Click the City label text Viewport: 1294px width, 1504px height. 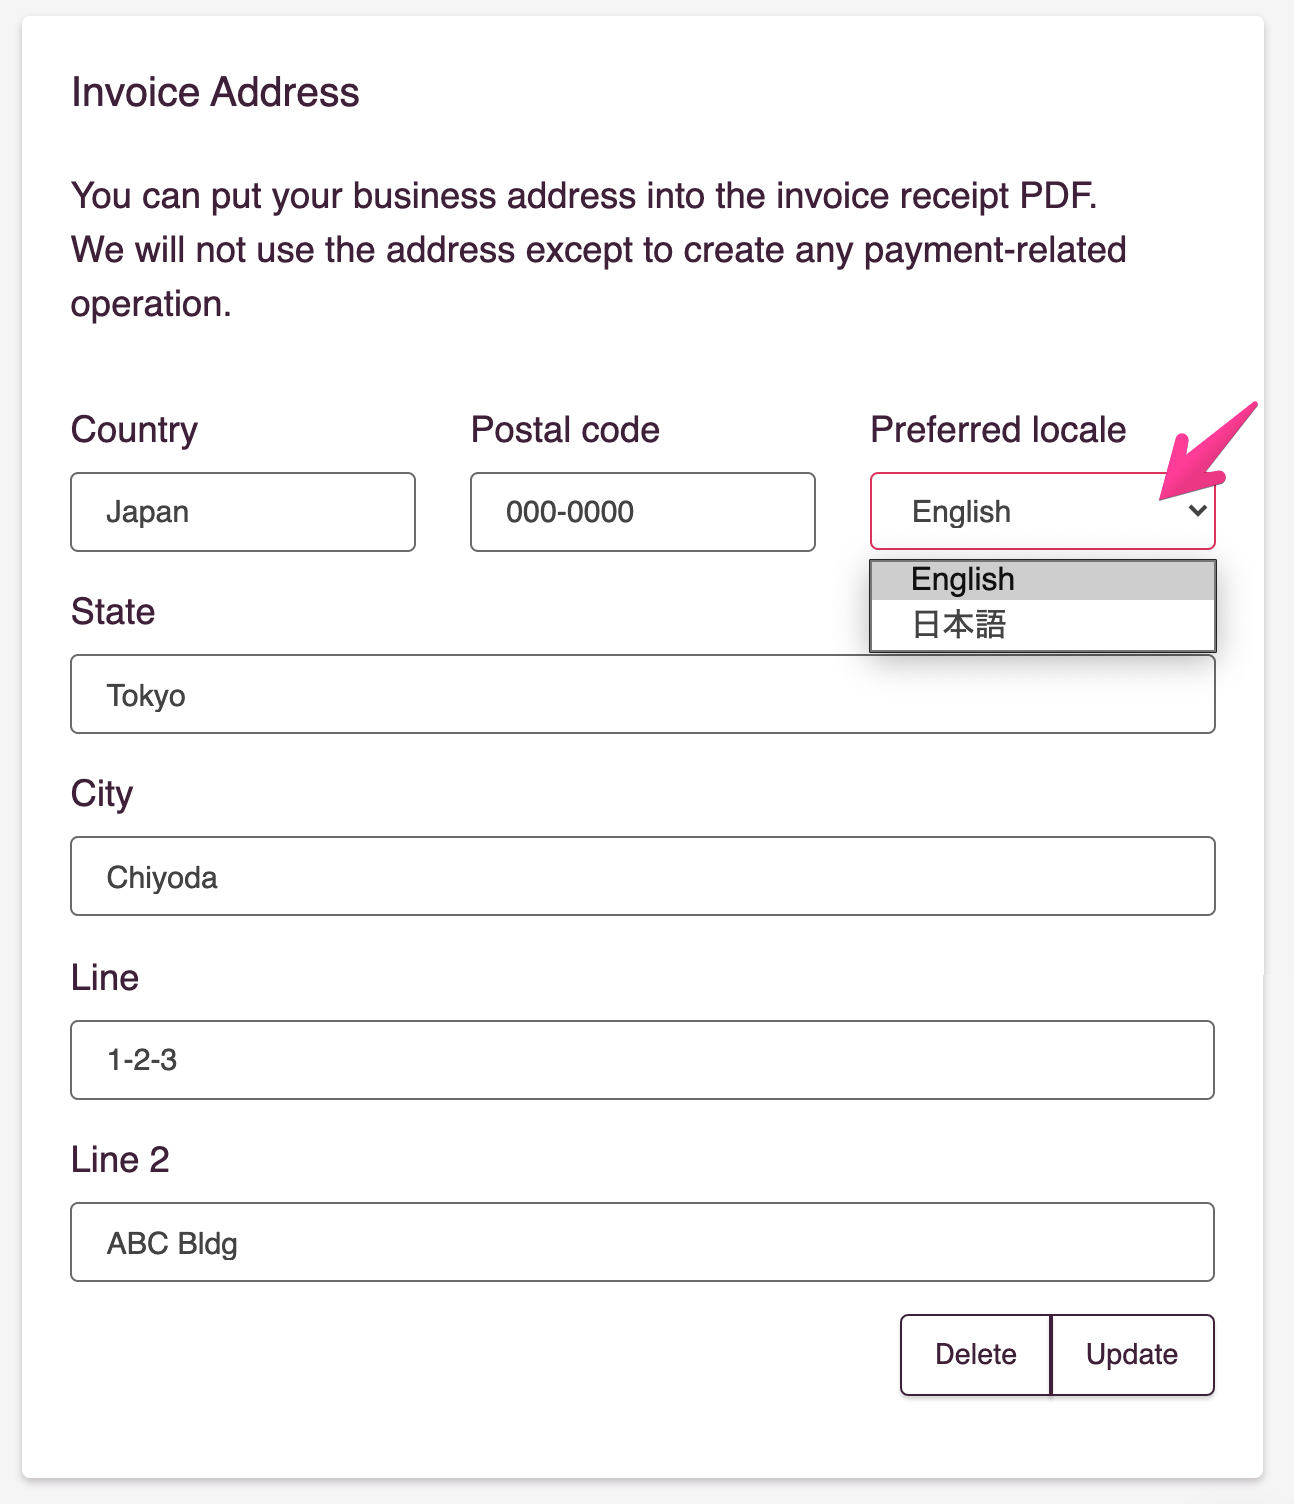point(102,794)
